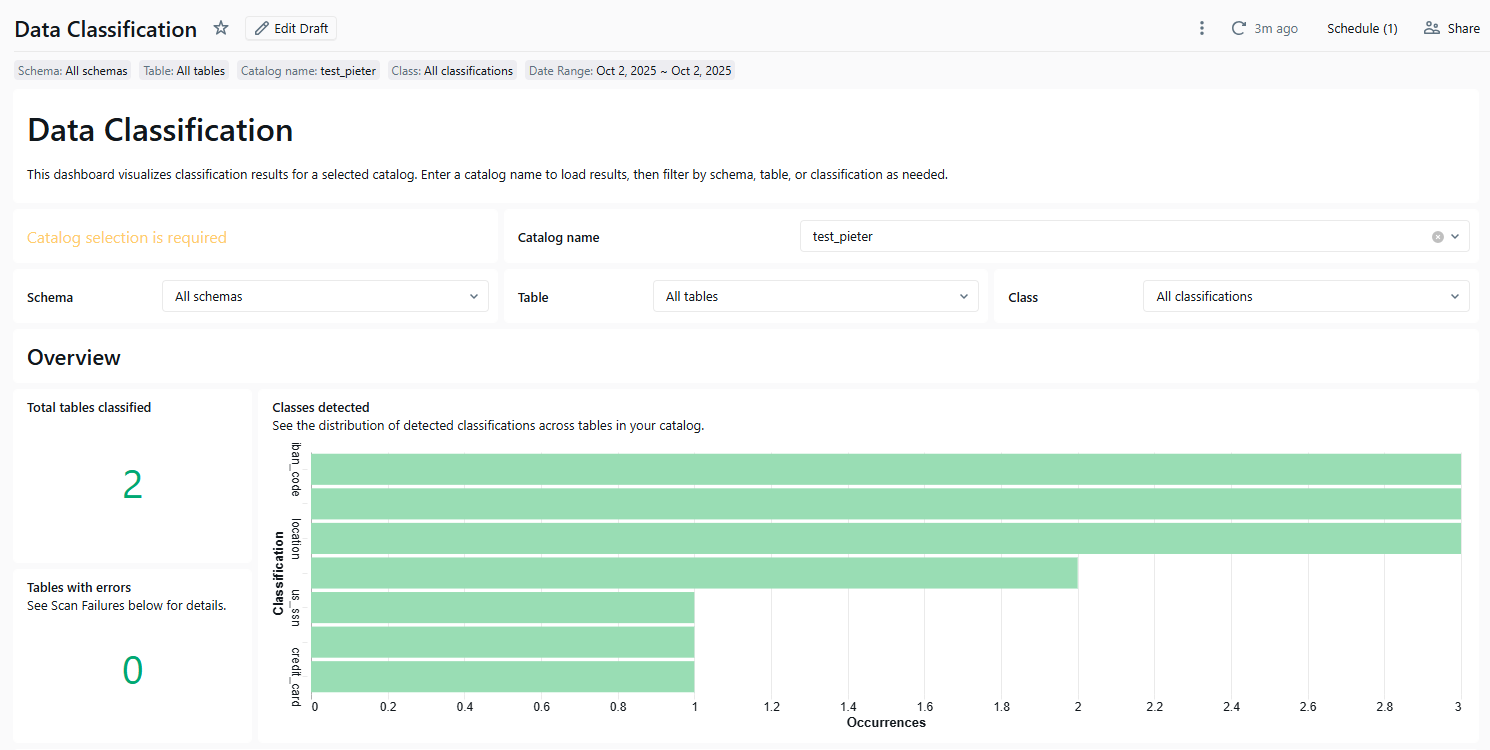
Task: Clear the test_pieter catalog name selection
Action: click(1437, 237)
